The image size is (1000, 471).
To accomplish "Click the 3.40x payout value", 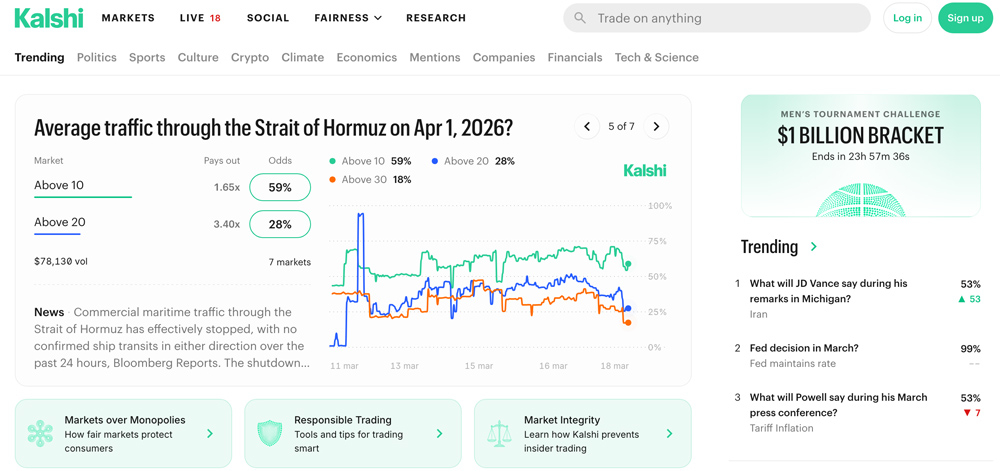I will coord(227,224).
